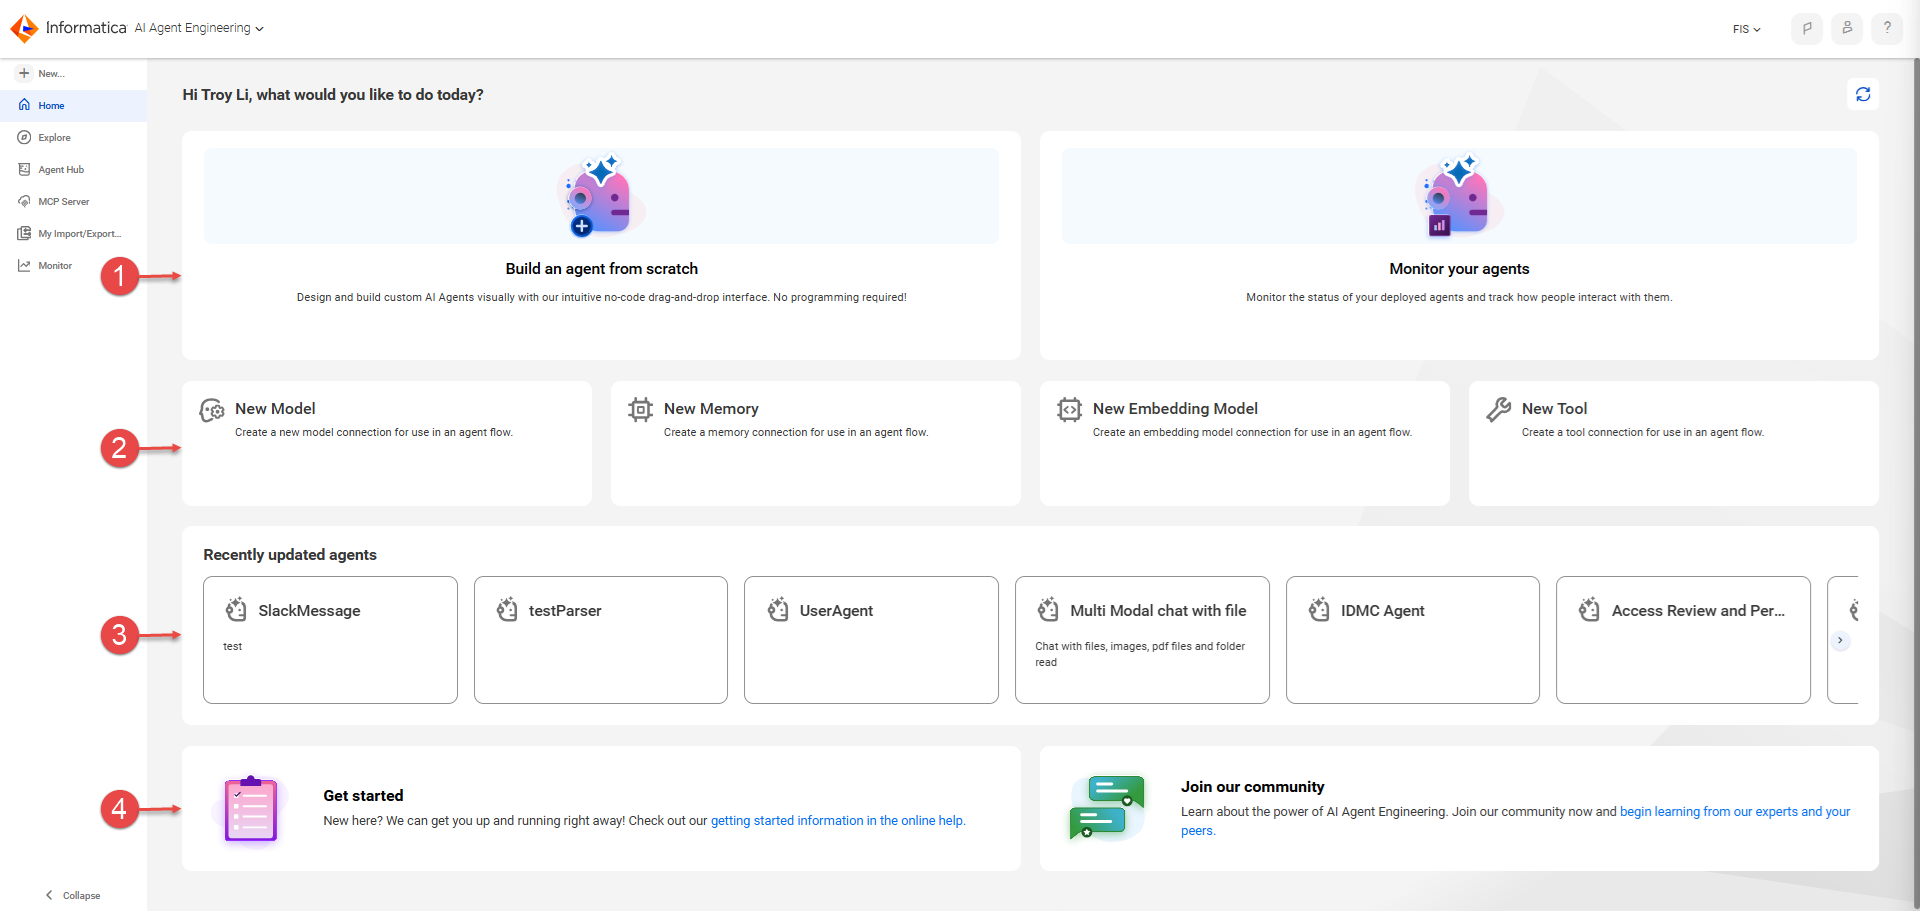Show next recently updated agents arrow

(1840, 640)
